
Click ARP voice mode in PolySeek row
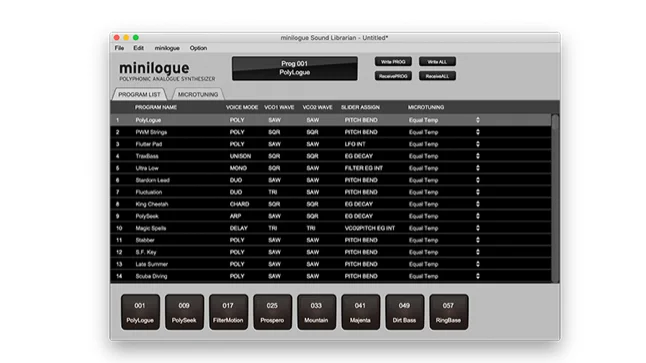click(235, 216)
